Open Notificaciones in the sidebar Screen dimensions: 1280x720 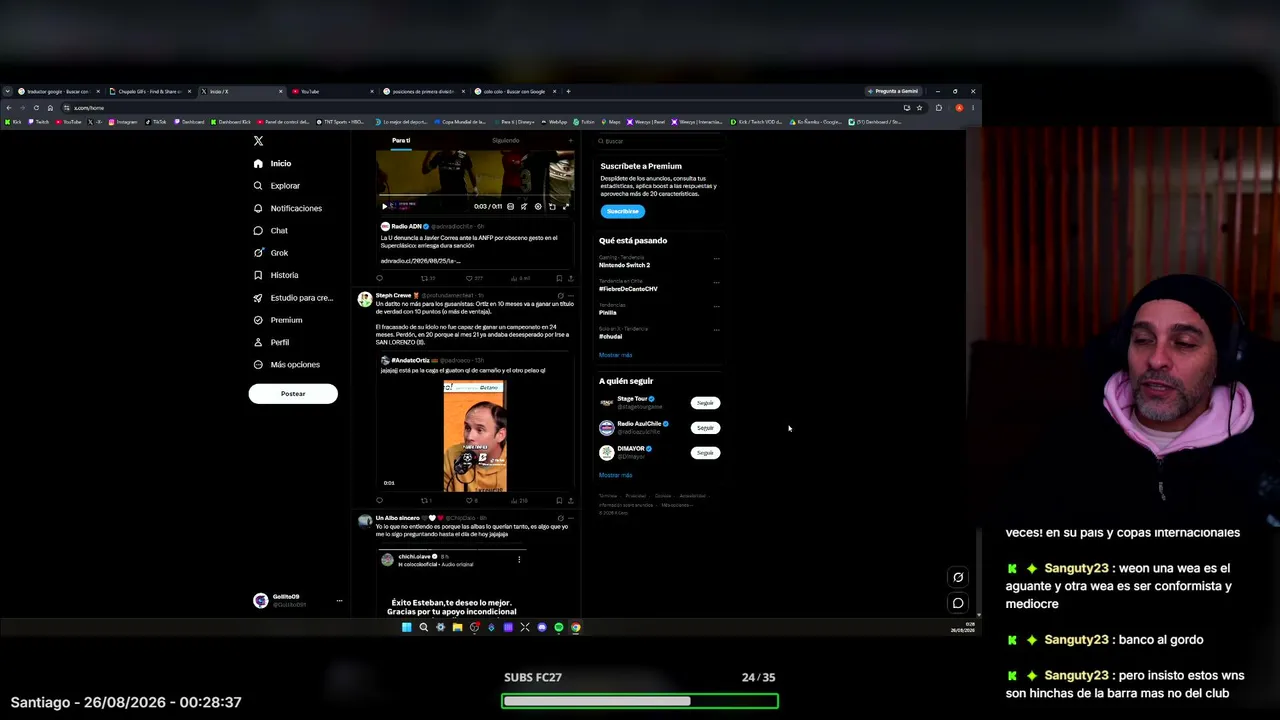[x=288, y=208]
